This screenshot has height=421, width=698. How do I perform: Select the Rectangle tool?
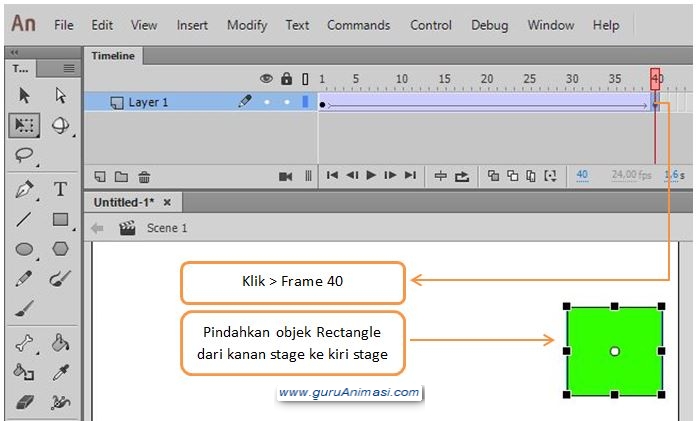pyautogui.click(x=61, y=219)
